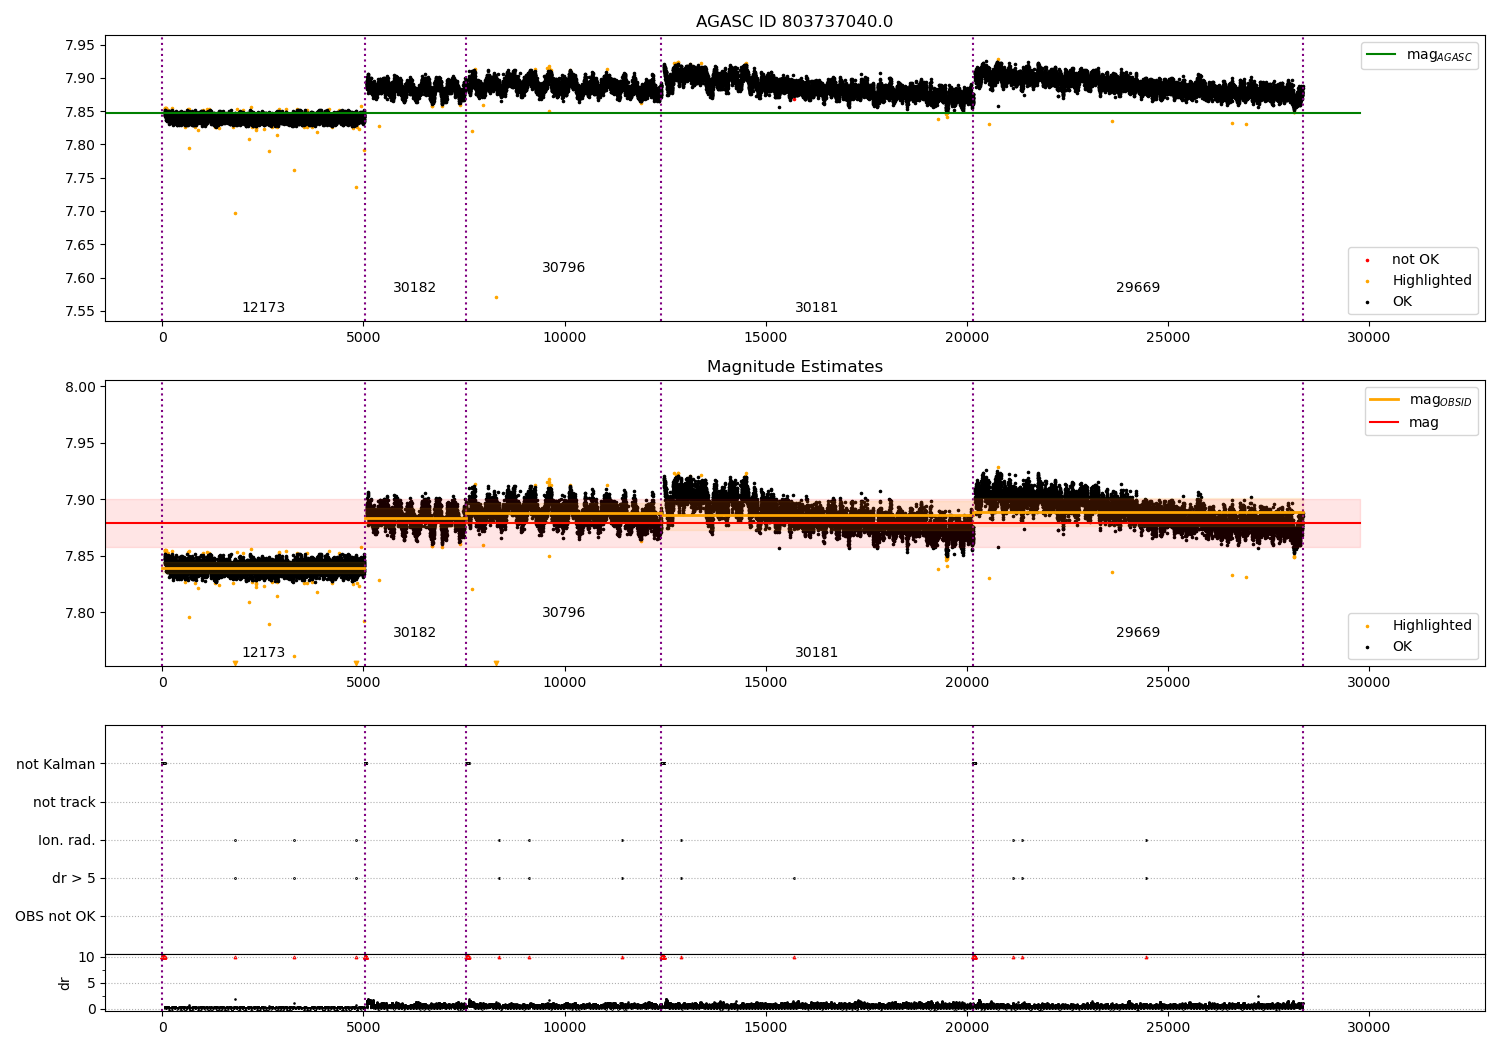Click obsid label 12173 in Magnitude Estimates plot
This screenshot has height=1050, width=1500.
point(263,653)
